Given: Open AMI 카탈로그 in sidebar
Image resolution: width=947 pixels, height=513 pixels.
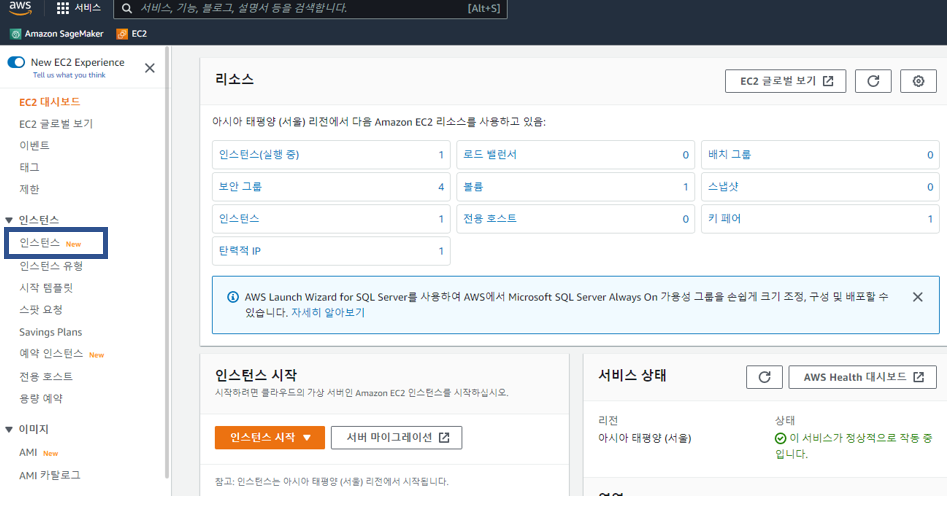Looking at the screenshot, I should pos(50,475).
